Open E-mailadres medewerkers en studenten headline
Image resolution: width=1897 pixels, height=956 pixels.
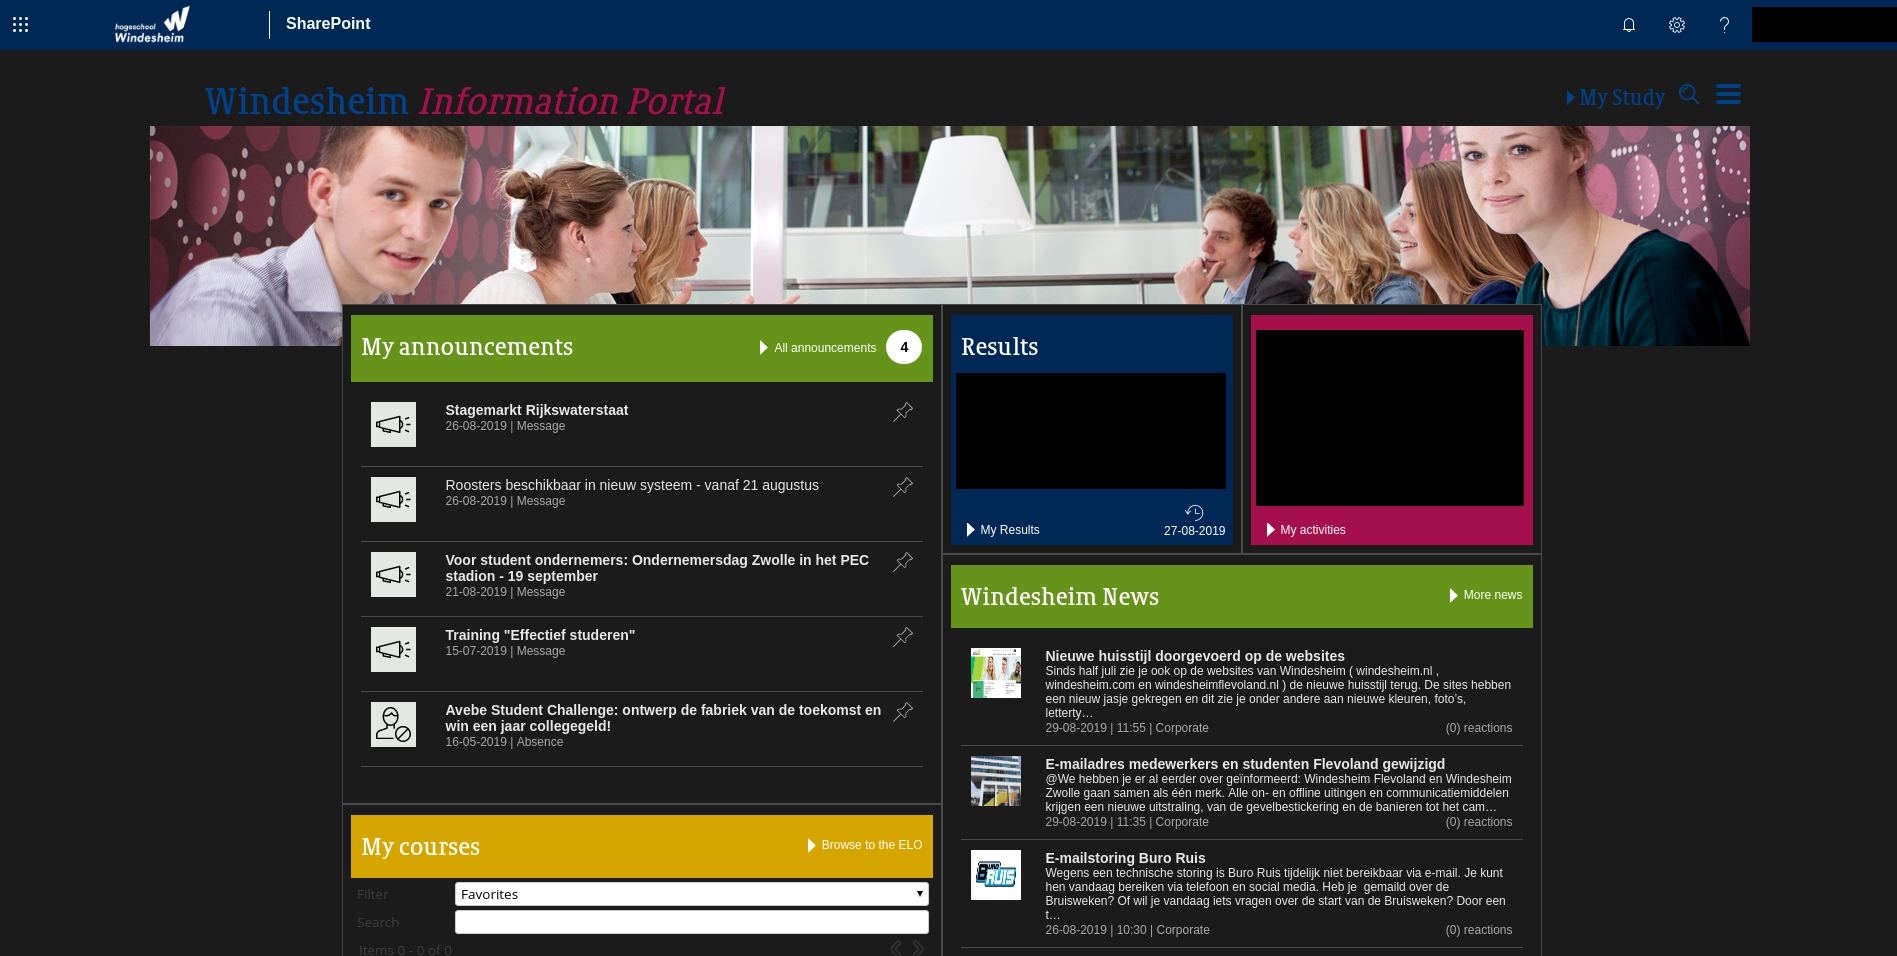(x=1245, y=764)
